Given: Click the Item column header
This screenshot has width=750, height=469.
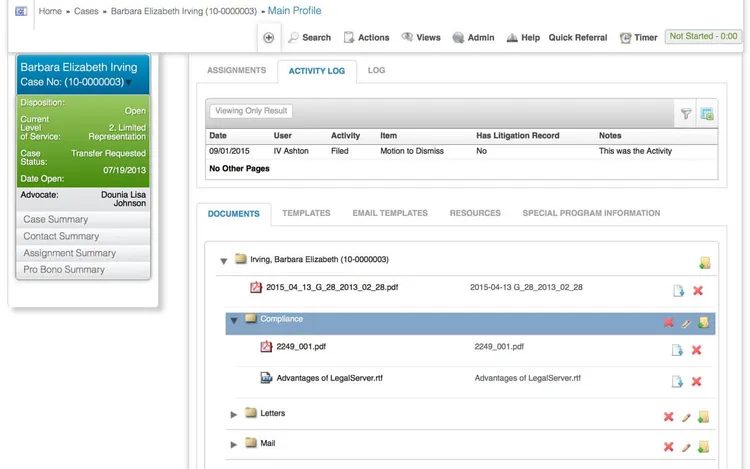Looking at the screenshot, I should pyautogui.click(x=388, y=136).
